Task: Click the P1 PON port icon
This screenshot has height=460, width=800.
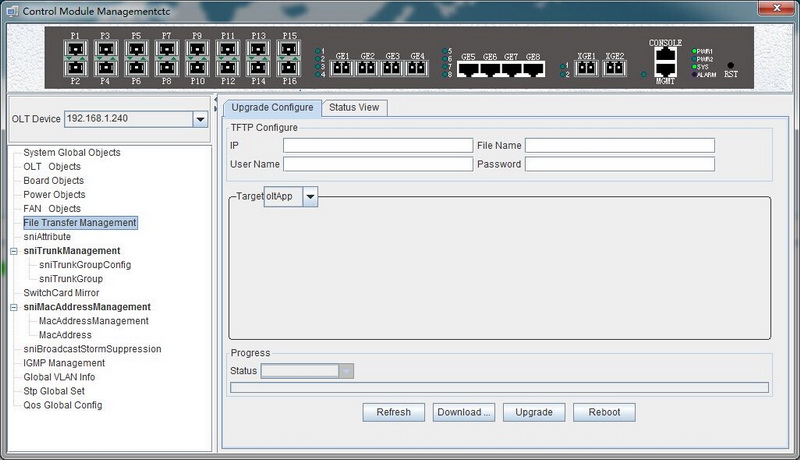Action: [76, 48]
